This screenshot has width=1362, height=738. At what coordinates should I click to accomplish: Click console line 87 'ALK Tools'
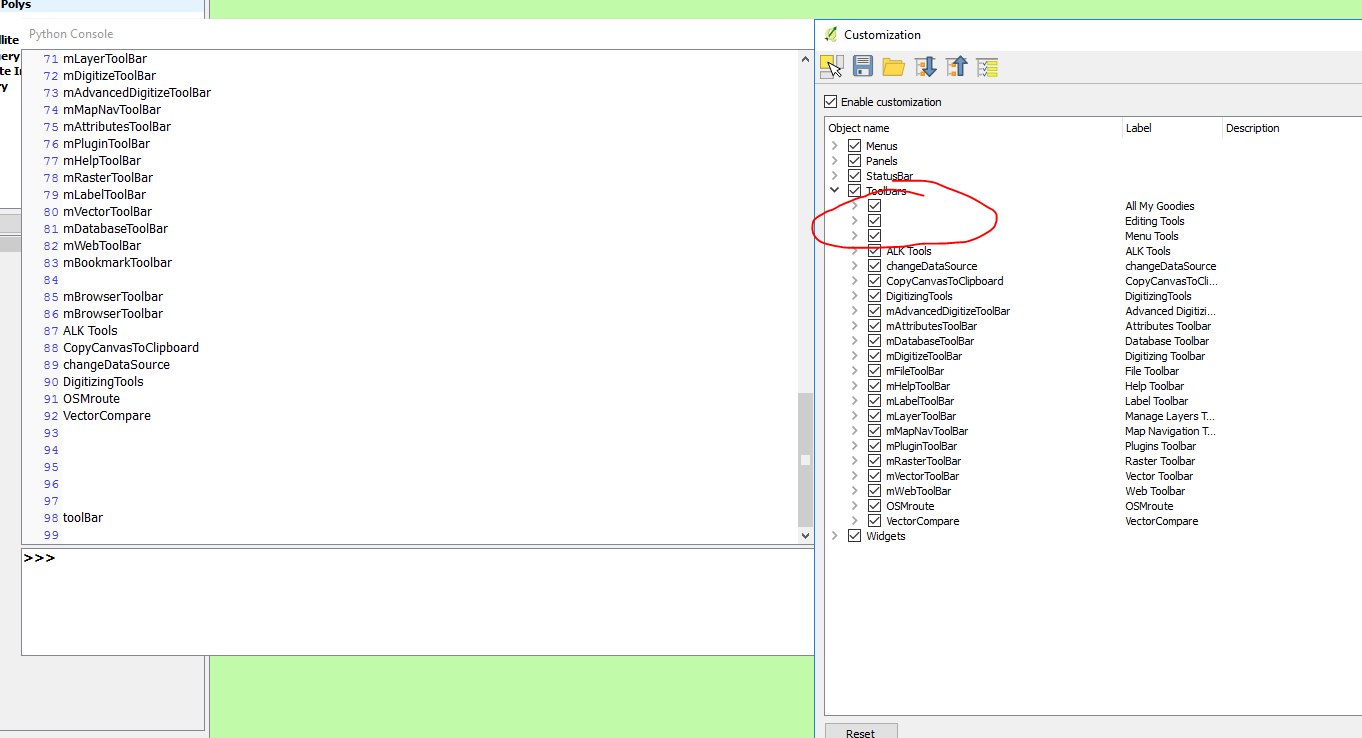click(x=90, y=331)
